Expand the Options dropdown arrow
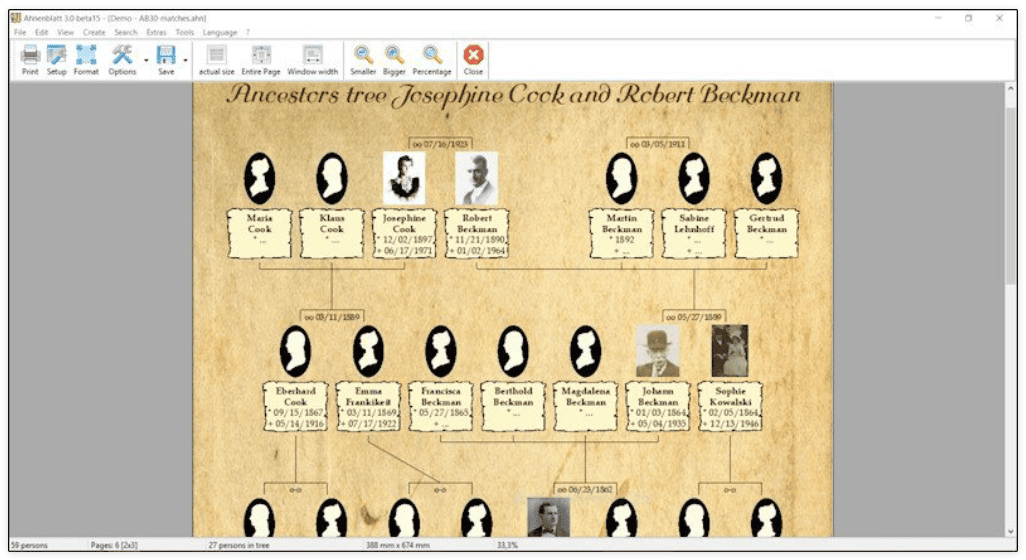The image size is (1026, 560). pos(146,60)
